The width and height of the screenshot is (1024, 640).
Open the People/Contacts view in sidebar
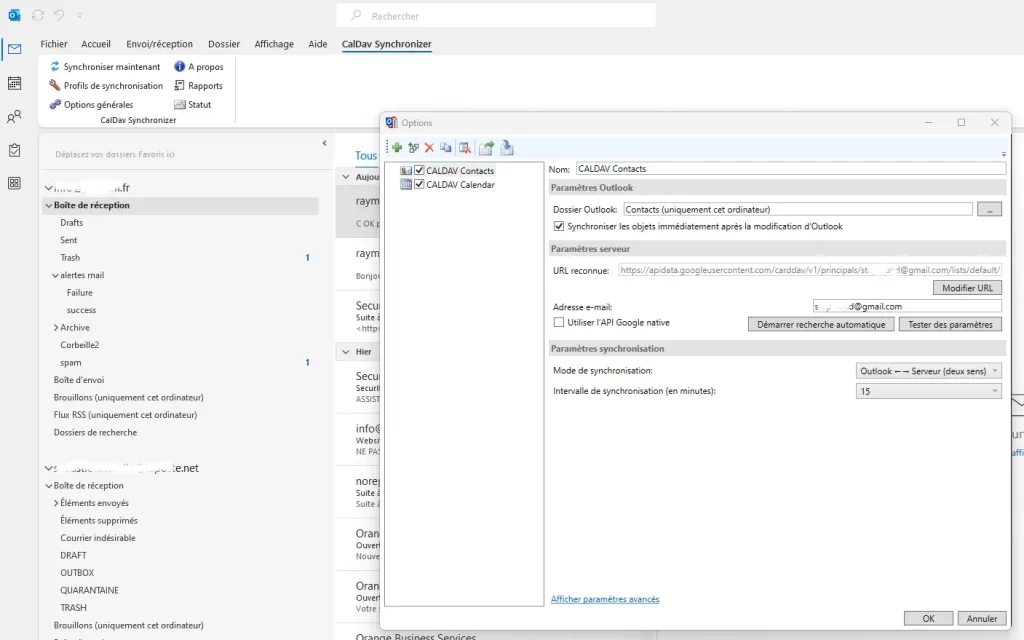(x=14, y=117)
